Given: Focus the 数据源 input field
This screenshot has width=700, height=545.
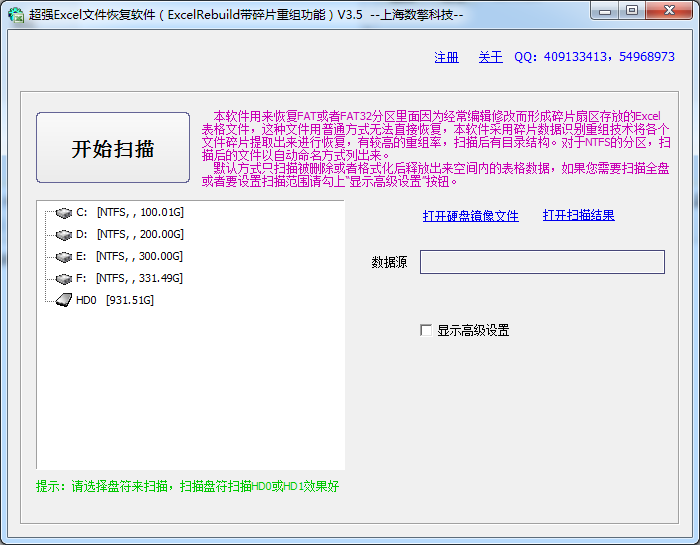Looking at the screenshot, I should click(542, 262).
